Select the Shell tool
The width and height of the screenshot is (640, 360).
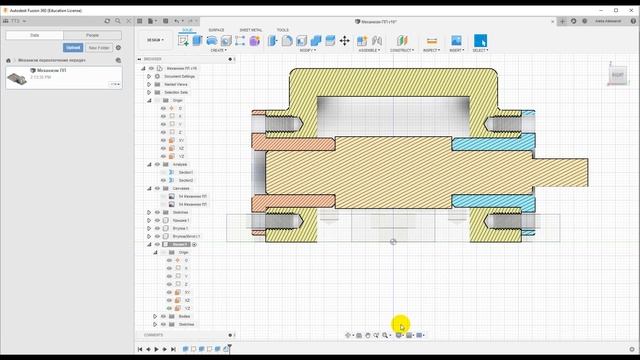pyautogui.click(x=301, y=40)
